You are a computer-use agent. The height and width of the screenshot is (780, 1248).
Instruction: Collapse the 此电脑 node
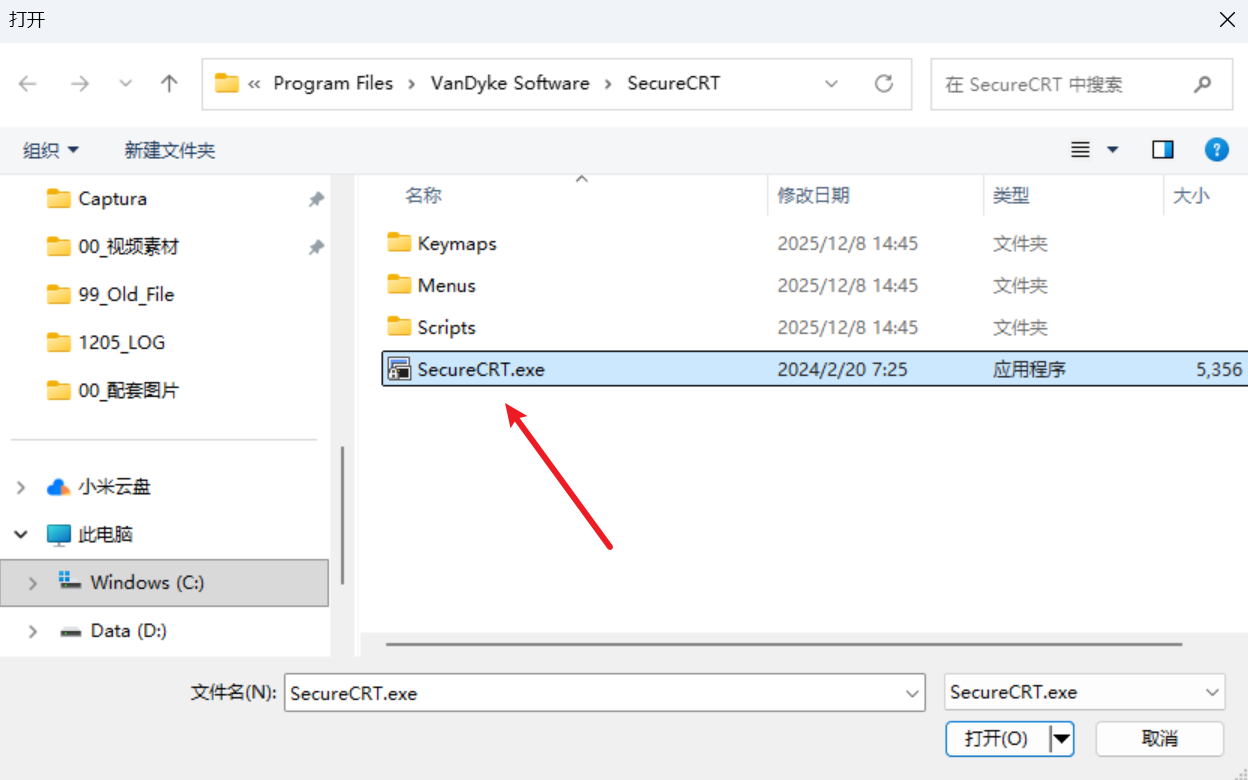pyautogui.click(x=21, y=535)
